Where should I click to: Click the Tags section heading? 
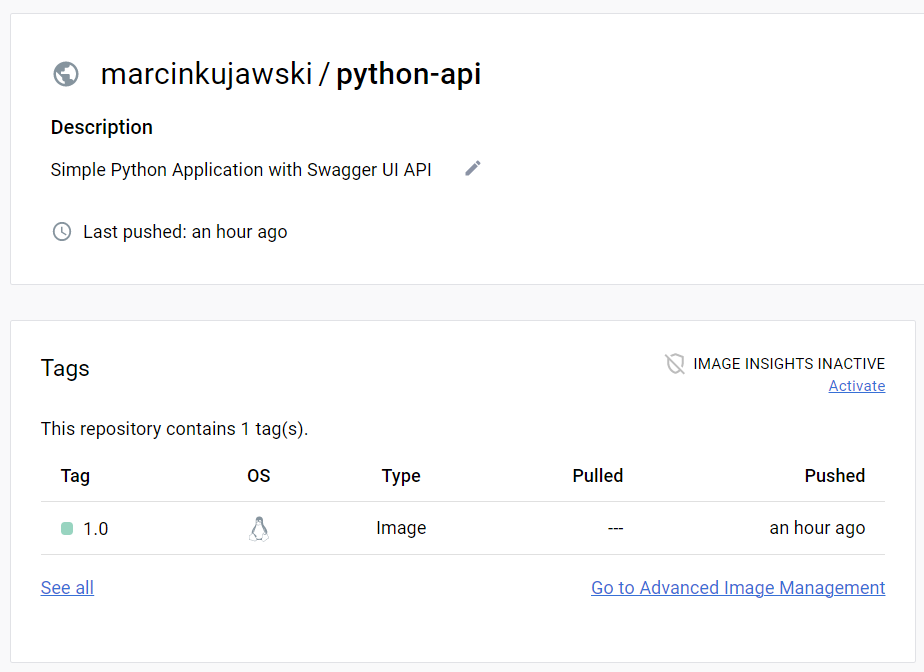(x=65, y=368)
